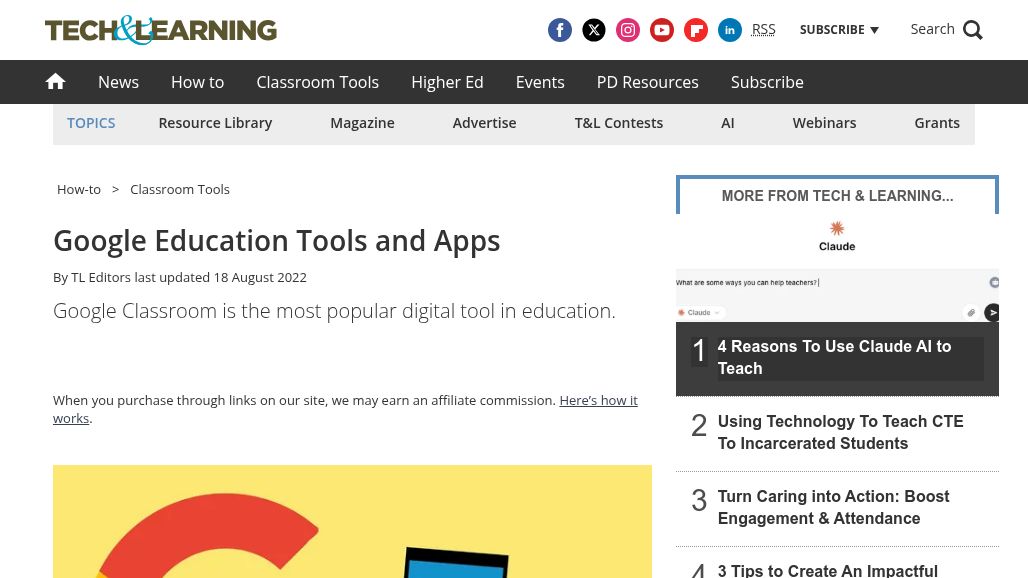Open the PD Resources menu
The height and width of the screenshot is (578, 1028).
(x=648, y=82)
